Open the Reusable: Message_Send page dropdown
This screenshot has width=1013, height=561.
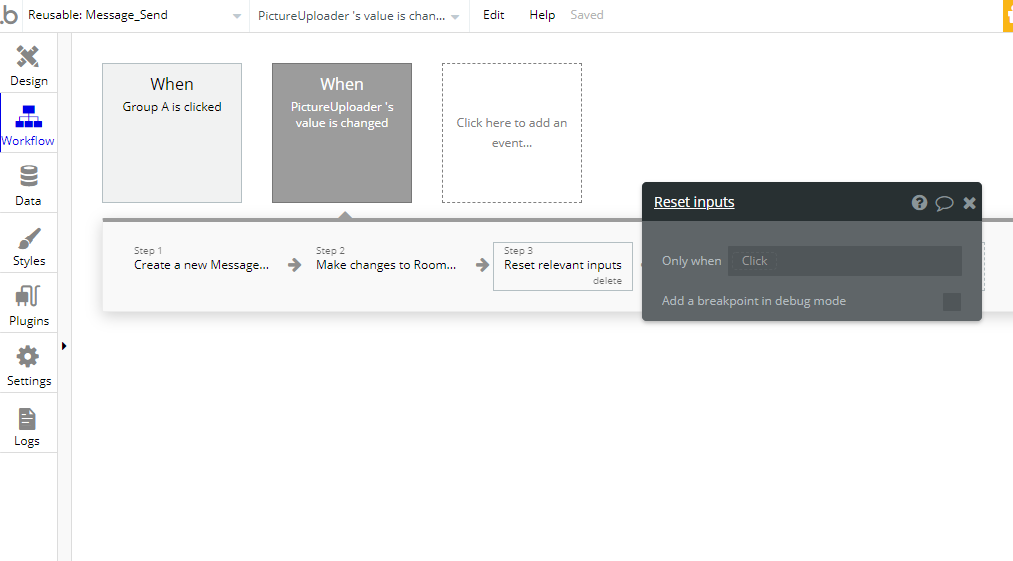click(x=134, y=16)
